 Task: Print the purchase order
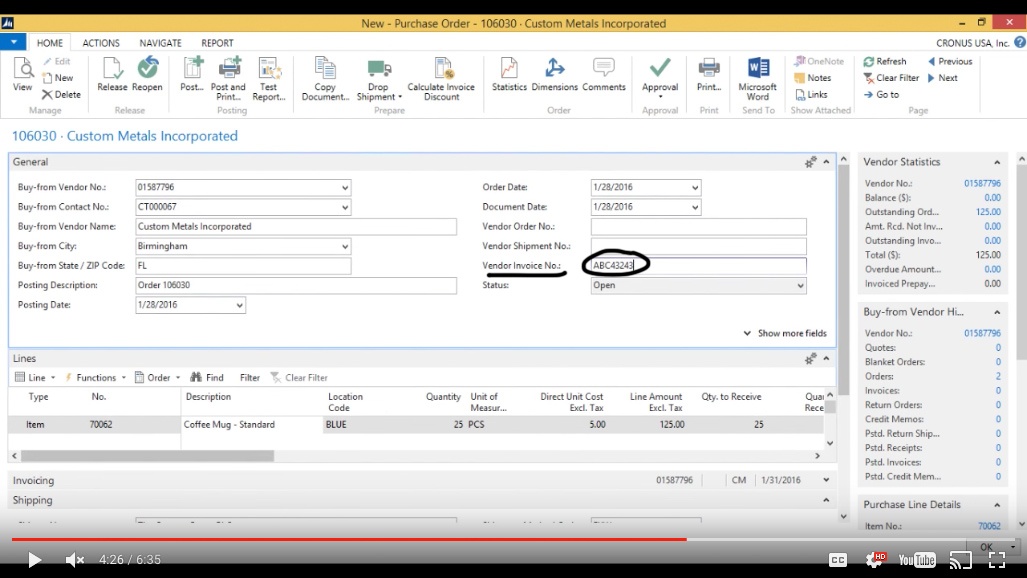tap(709, 74)
